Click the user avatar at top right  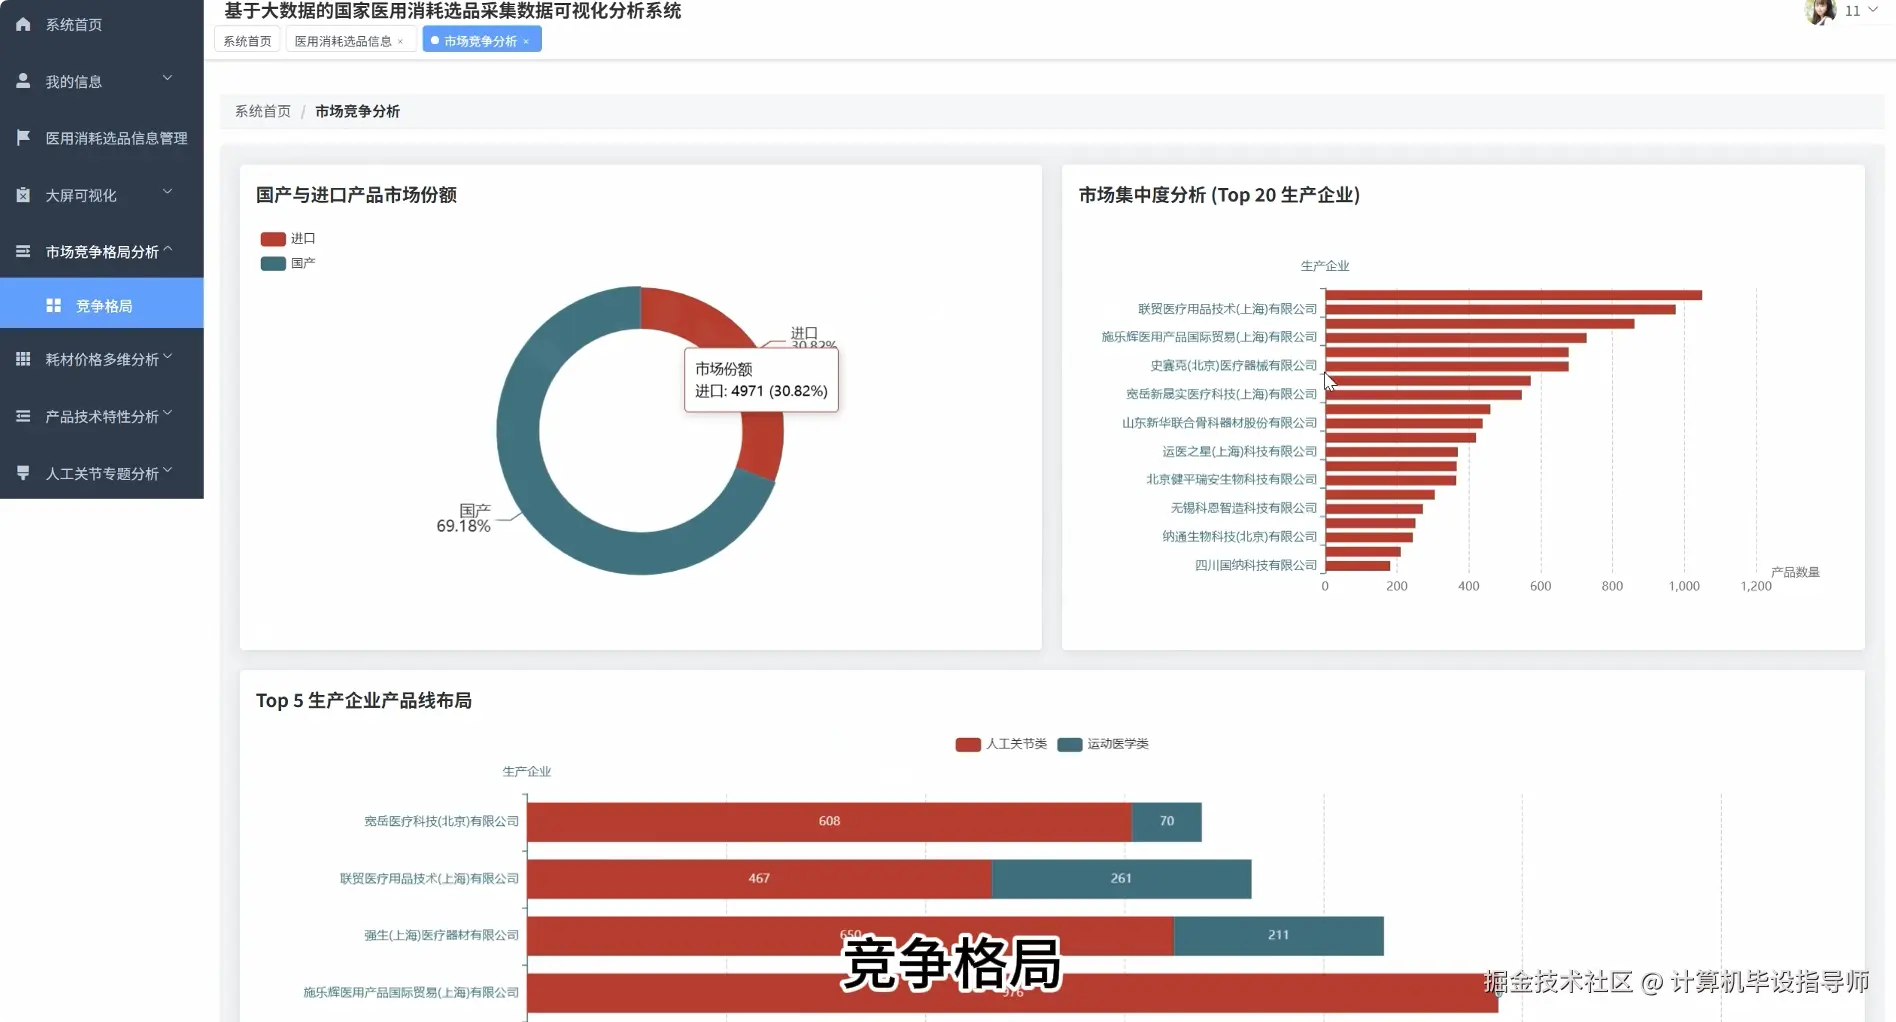(x=1820, y=11)
